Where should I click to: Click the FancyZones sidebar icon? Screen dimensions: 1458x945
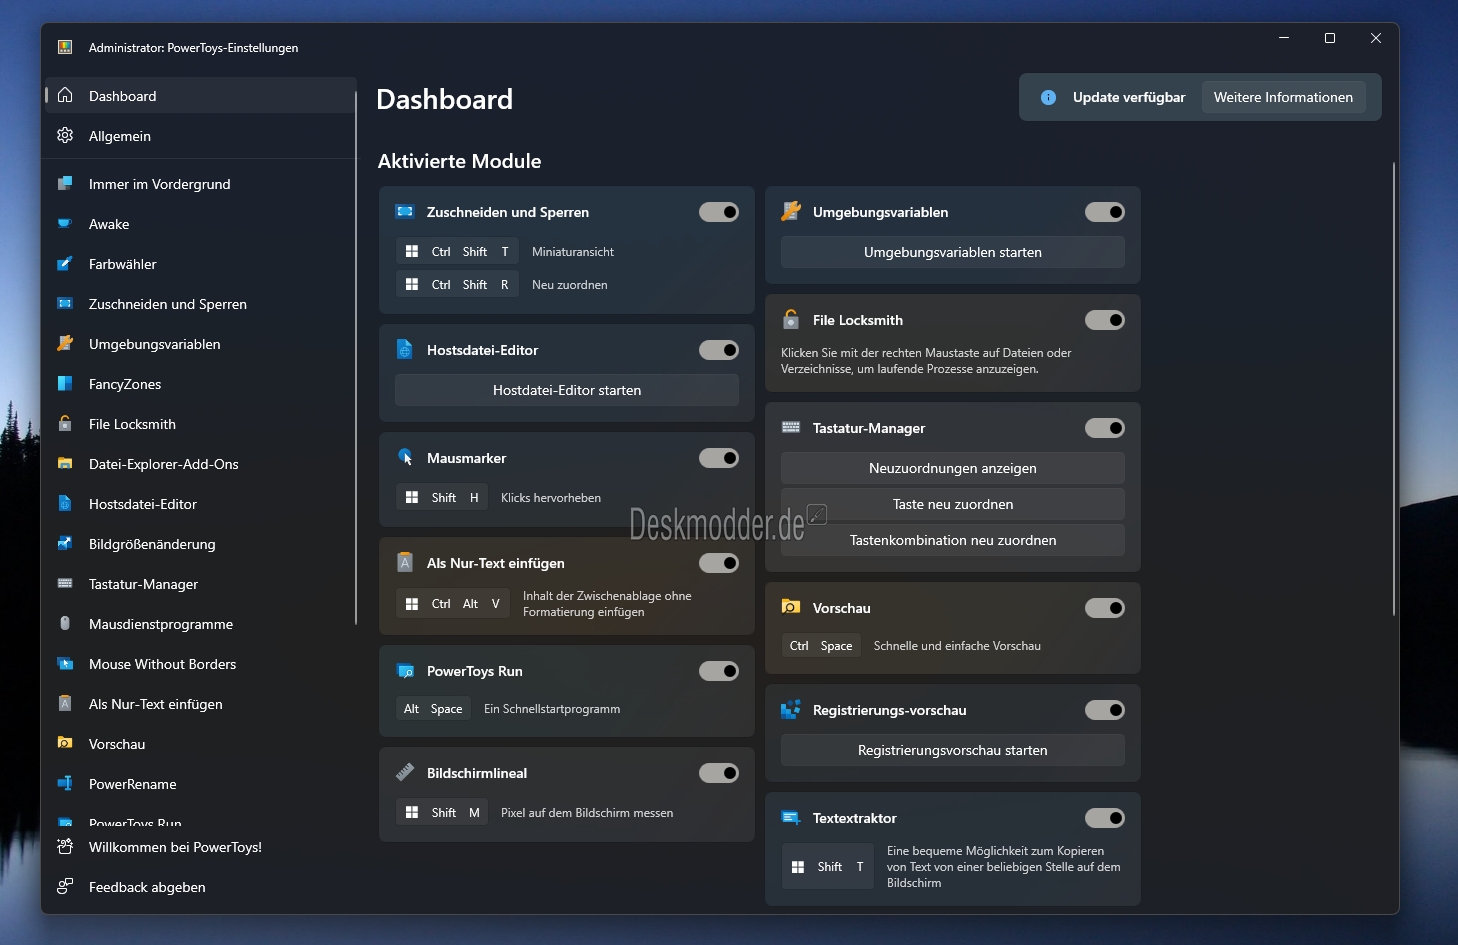click(x=65, y=383)
